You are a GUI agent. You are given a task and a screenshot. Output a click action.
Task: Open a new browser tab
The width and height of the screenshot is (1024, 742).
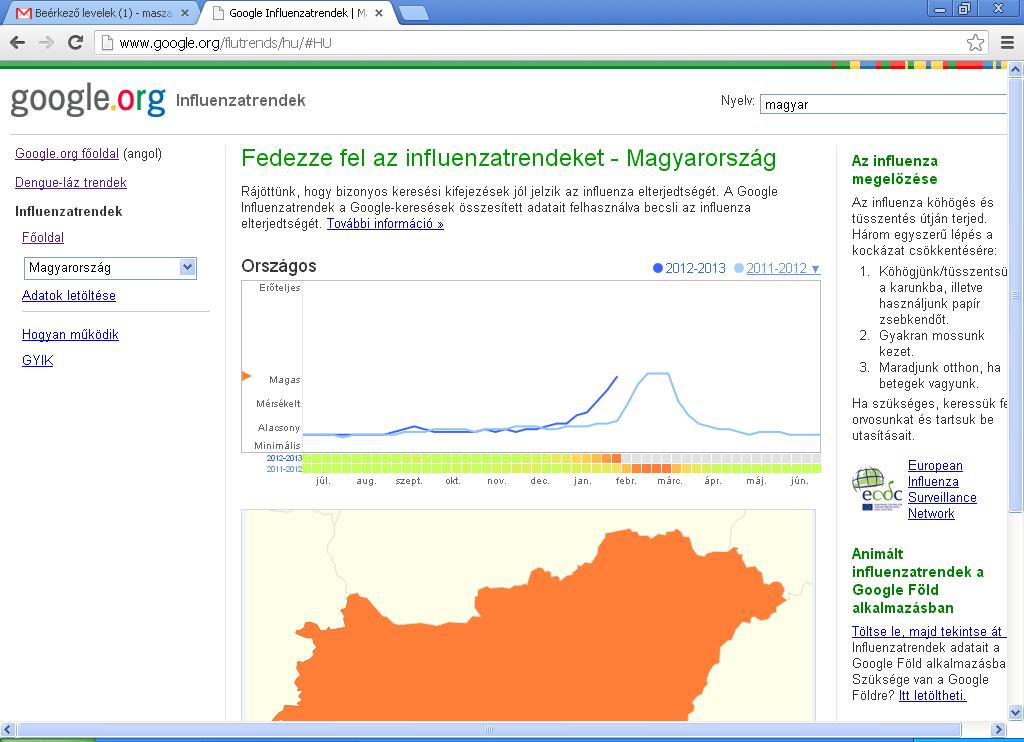click(413, 13)
